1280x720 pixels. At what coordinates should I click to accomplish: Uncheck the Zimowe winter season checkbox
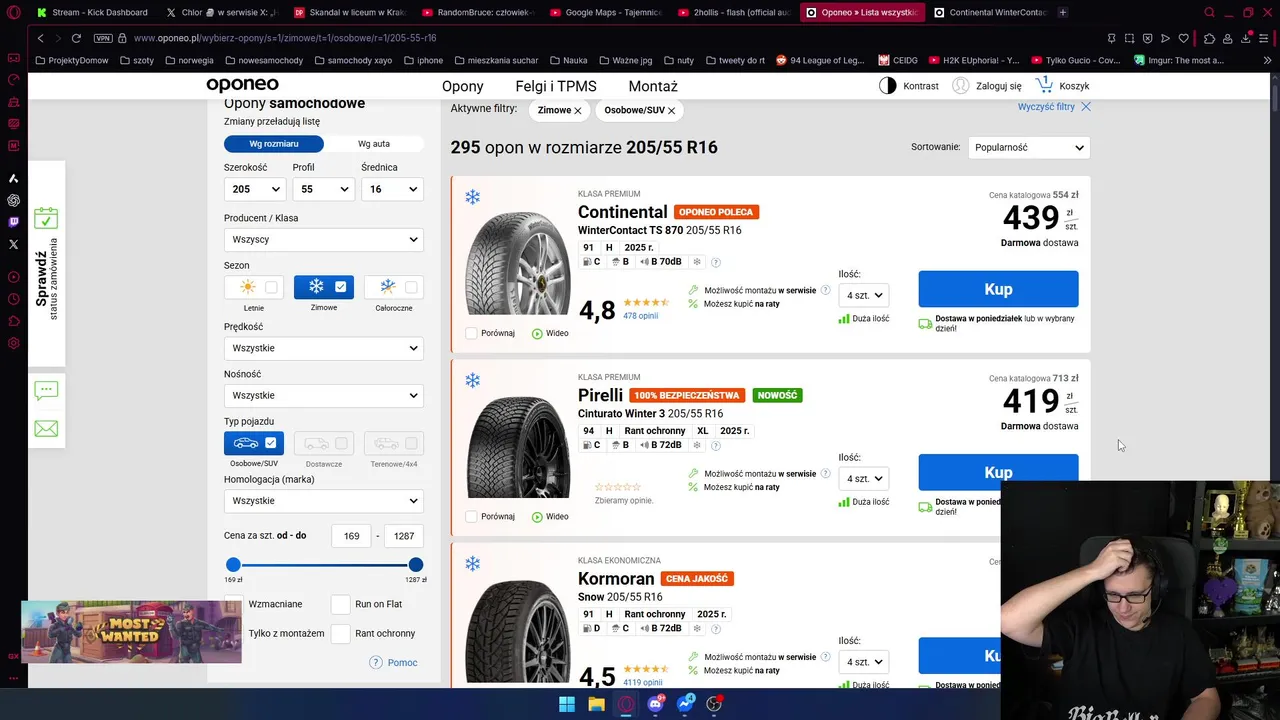pyautogui.click(x=341, y=287)
